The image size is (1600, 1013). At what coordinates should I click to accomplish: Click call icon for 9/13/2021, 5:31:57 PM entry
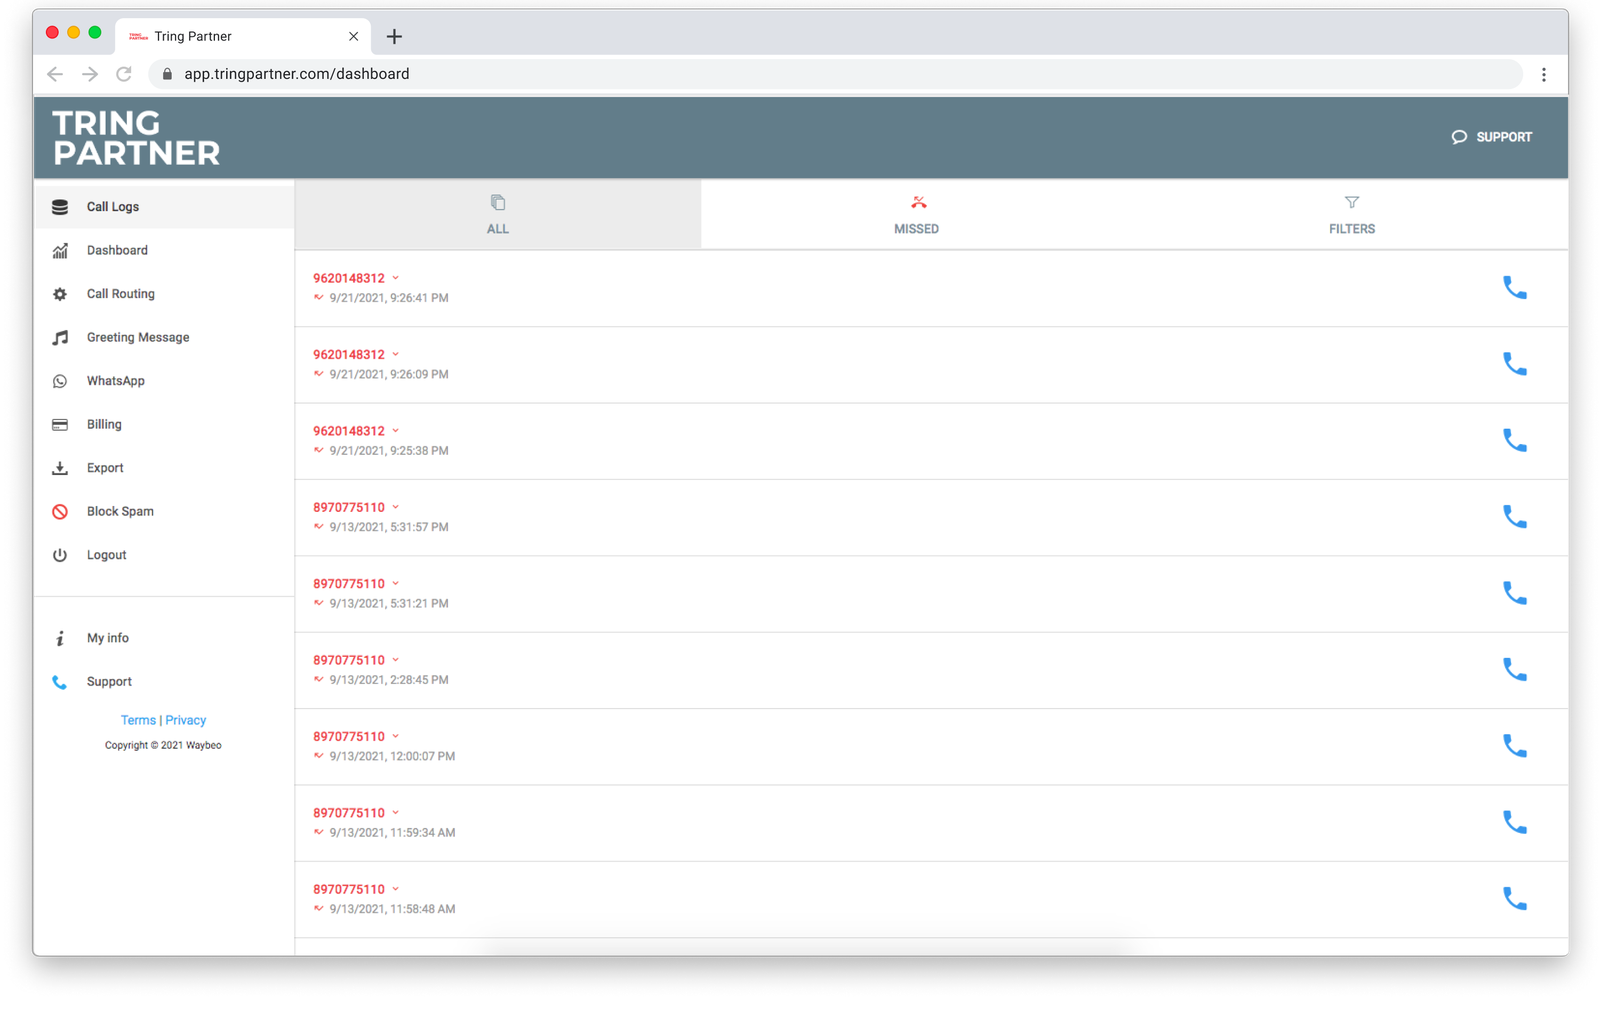1514,517
